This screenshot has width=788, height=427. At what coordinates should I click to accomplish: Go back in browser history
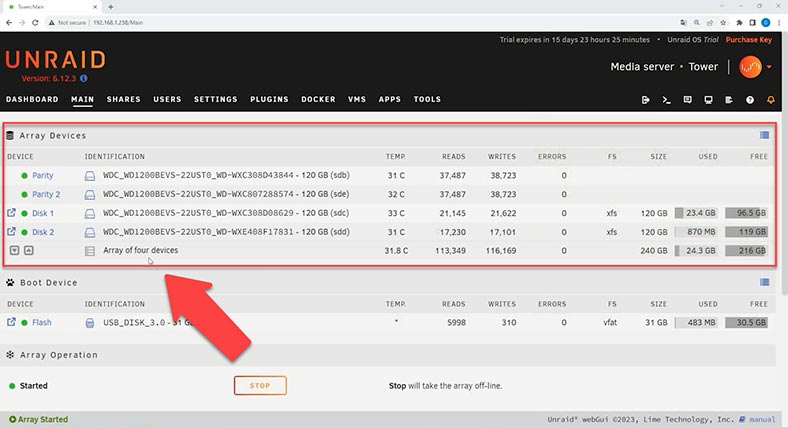pos(9,23)
